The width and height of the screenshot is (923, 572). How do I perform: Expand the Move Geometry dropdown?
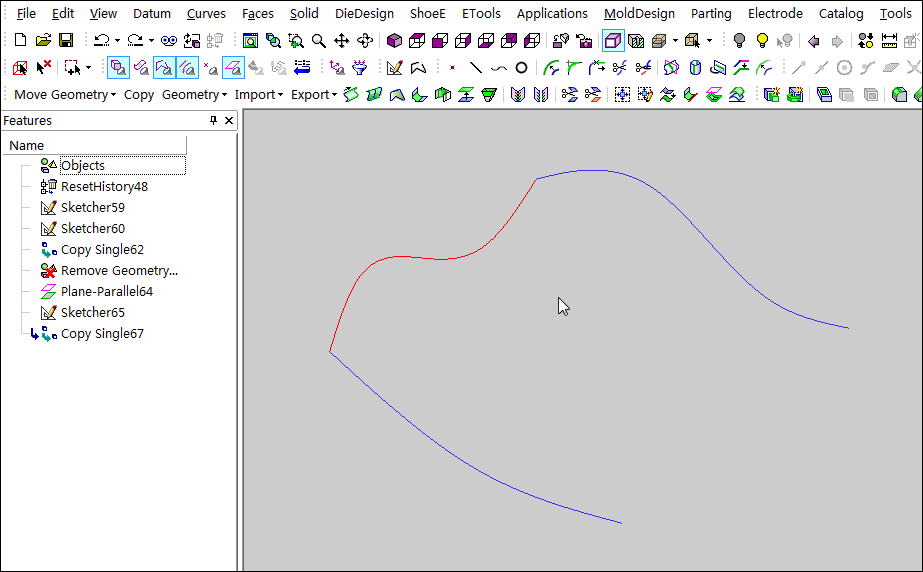point(66,95)
